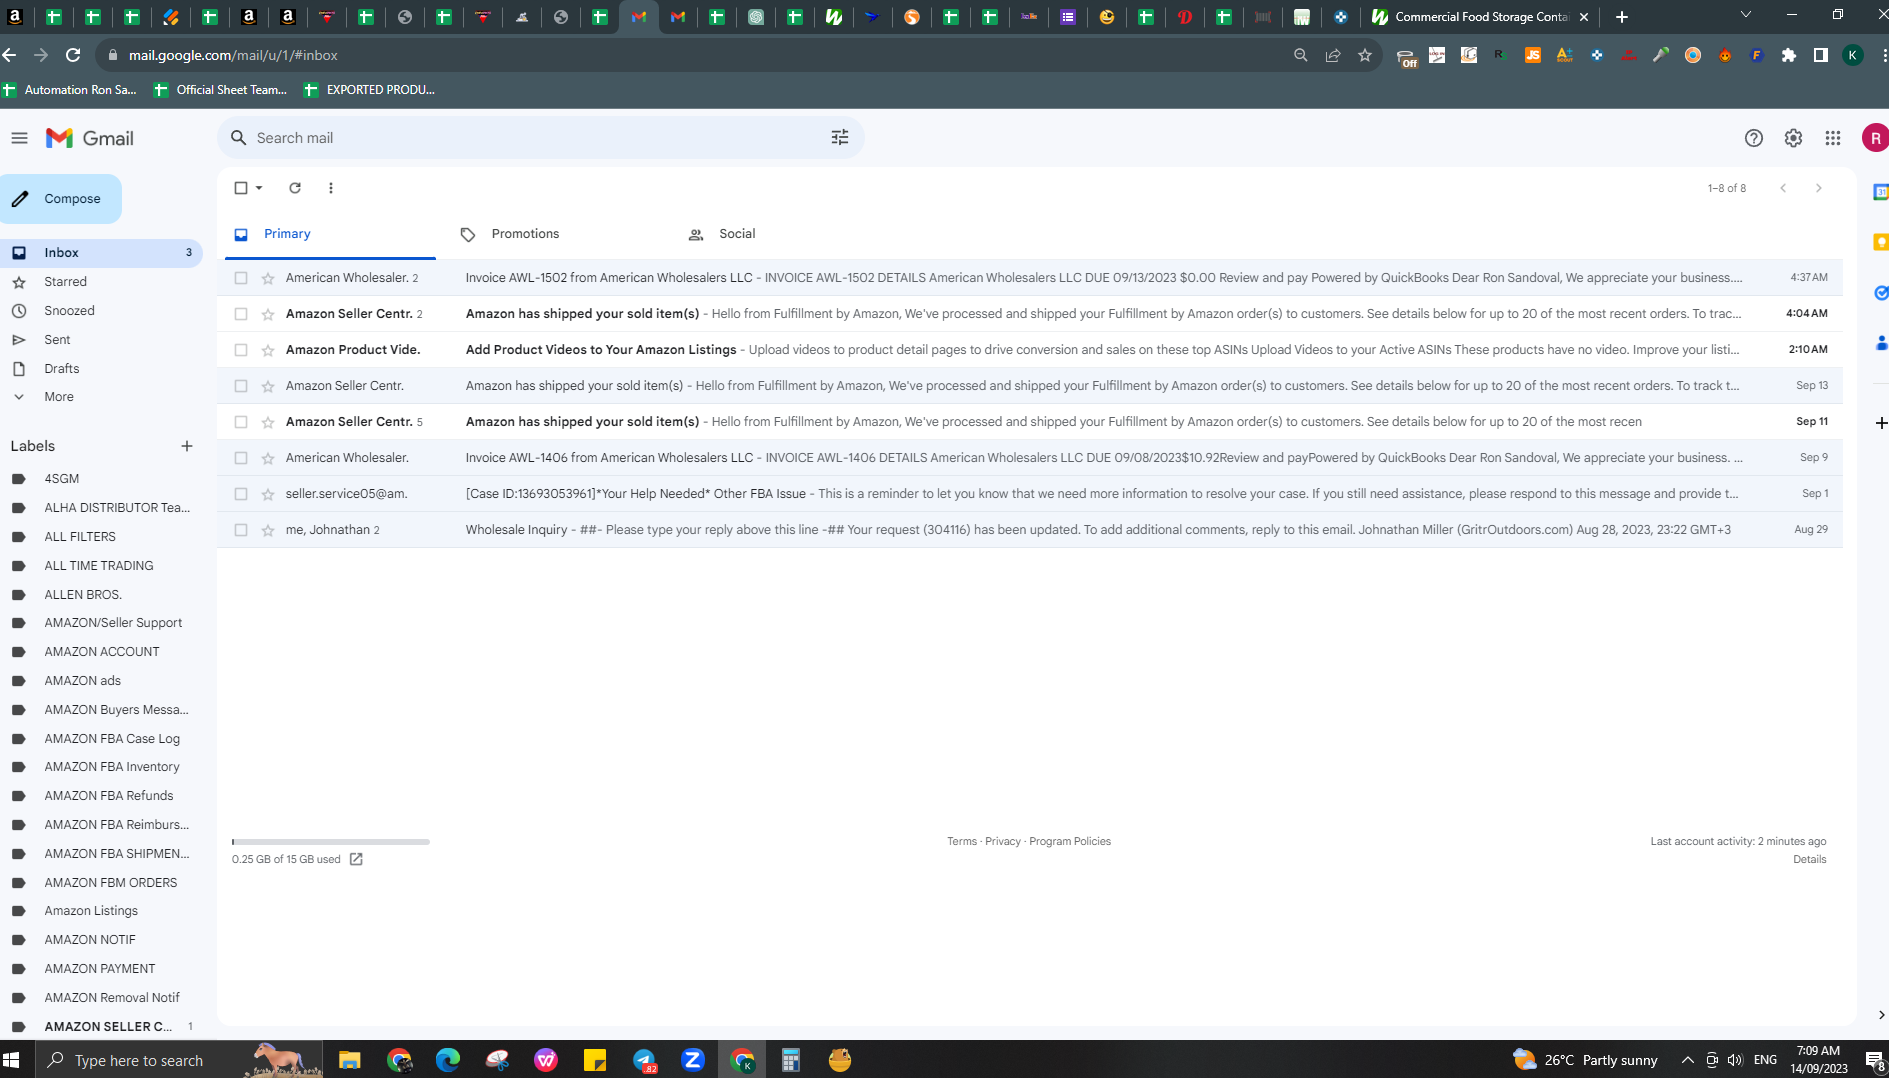
Task: Open the Privacy link
Action: point(1003,841)
